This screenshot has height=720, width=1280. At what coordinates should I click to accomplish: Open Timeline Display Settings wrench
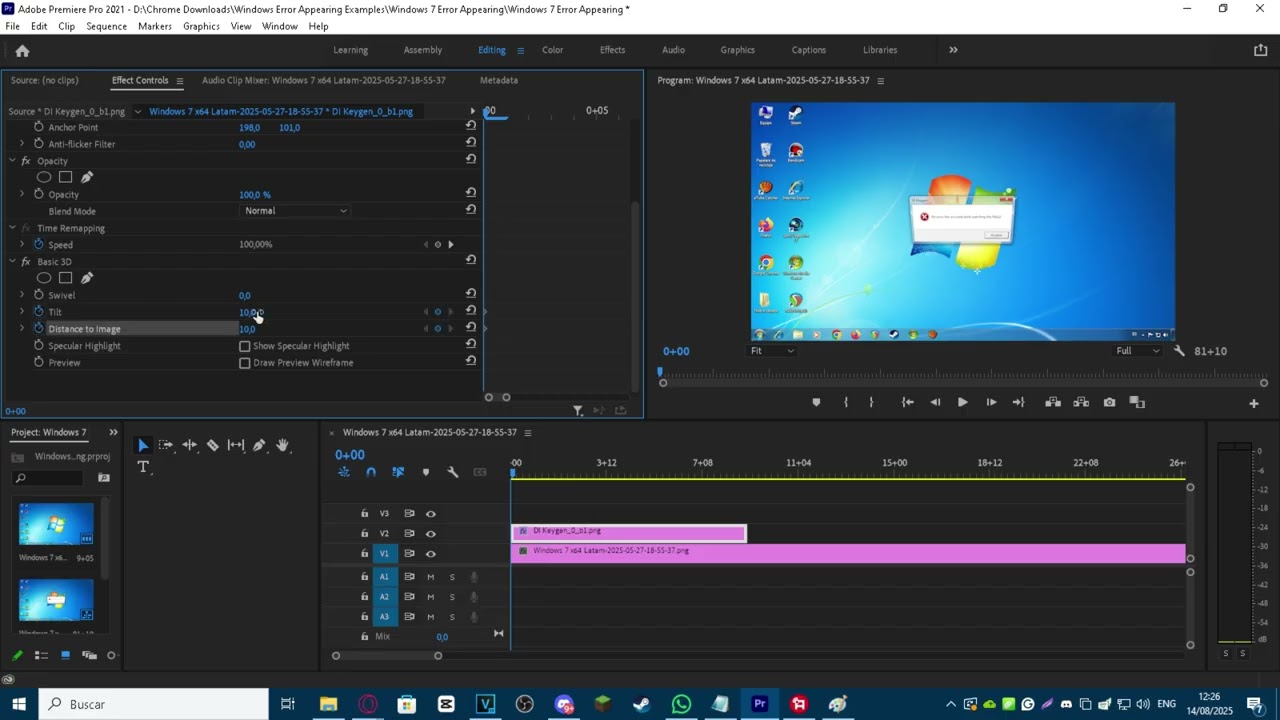click(x=452, y=472)
